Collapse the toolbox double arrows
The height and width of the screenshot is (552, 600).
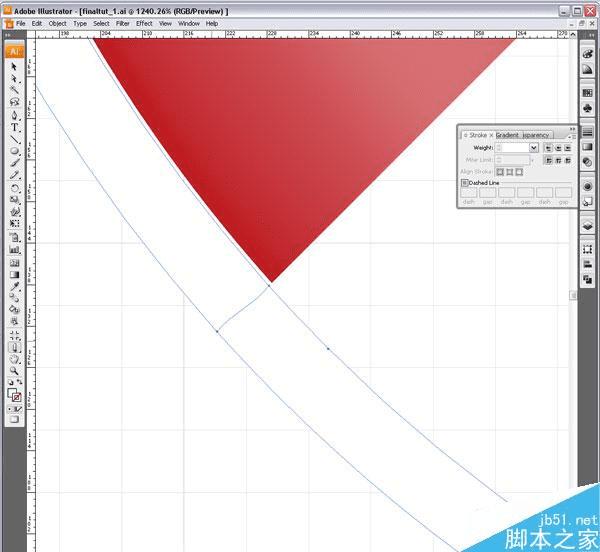8,34
